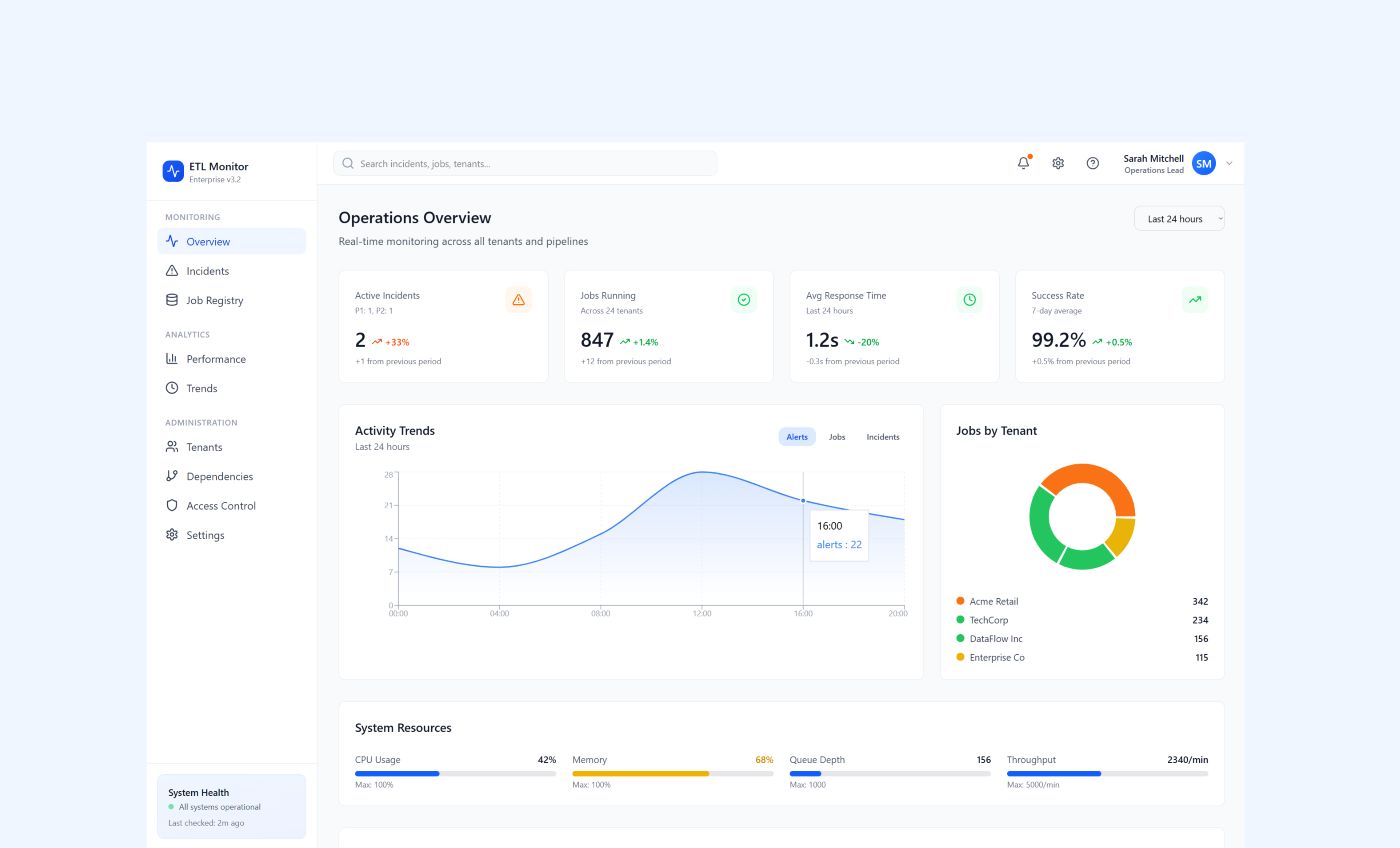
Task: Click the search magnifier icon
Action: click(348, 163)
